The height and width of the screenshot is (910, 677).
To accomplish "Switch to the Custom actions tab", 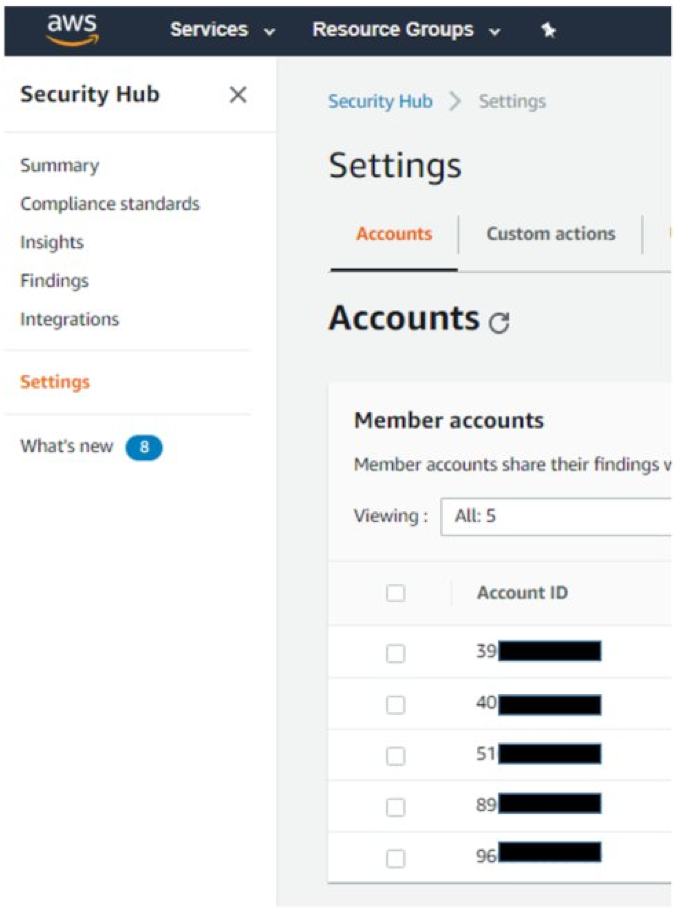I will (x=548, y=233).
